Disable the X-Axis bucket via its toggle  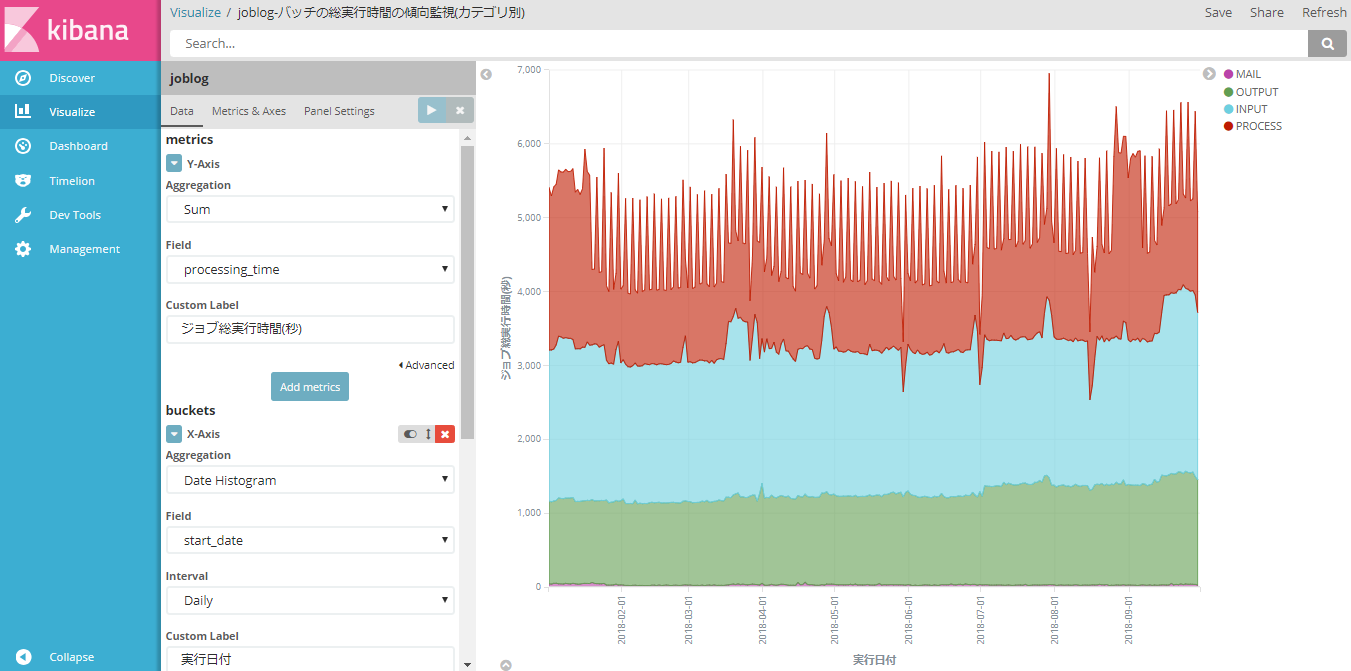pyautogui.click(x=410, y=434)
